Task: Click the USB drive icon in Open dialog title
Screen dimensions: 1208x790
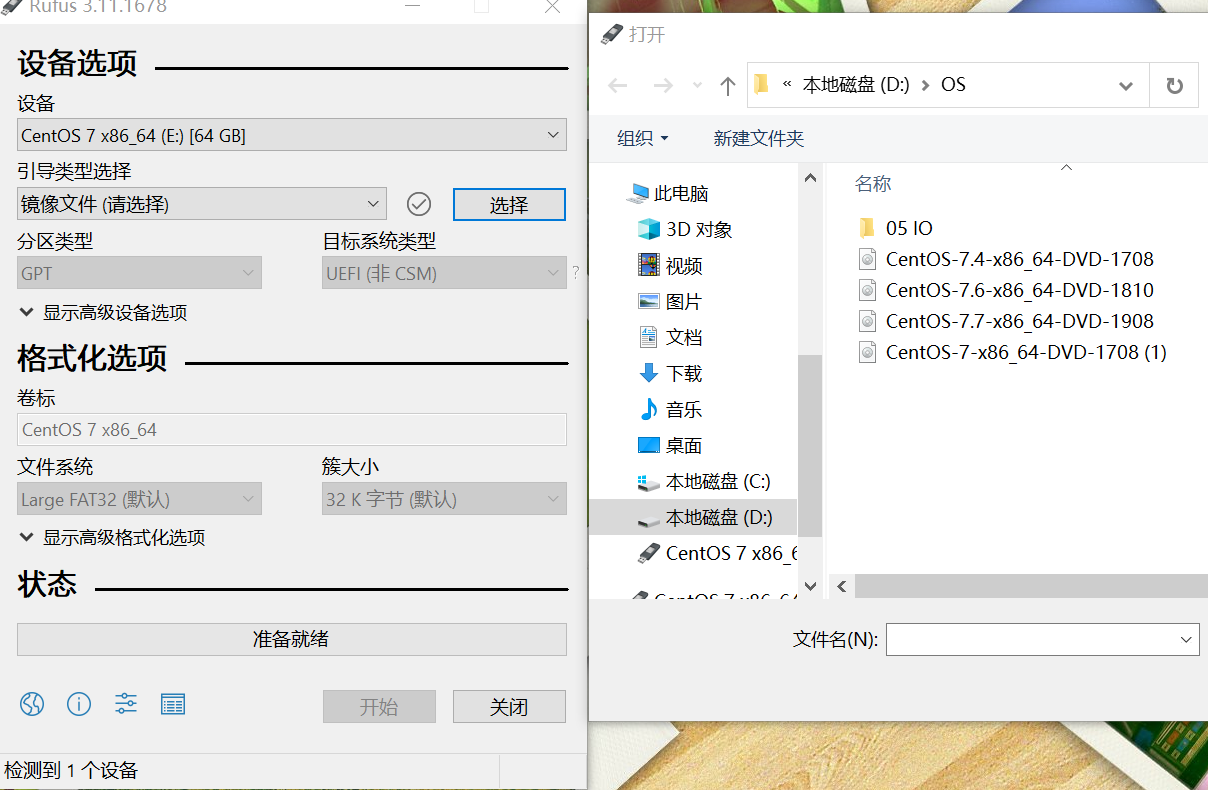Action: pos(611,34)
